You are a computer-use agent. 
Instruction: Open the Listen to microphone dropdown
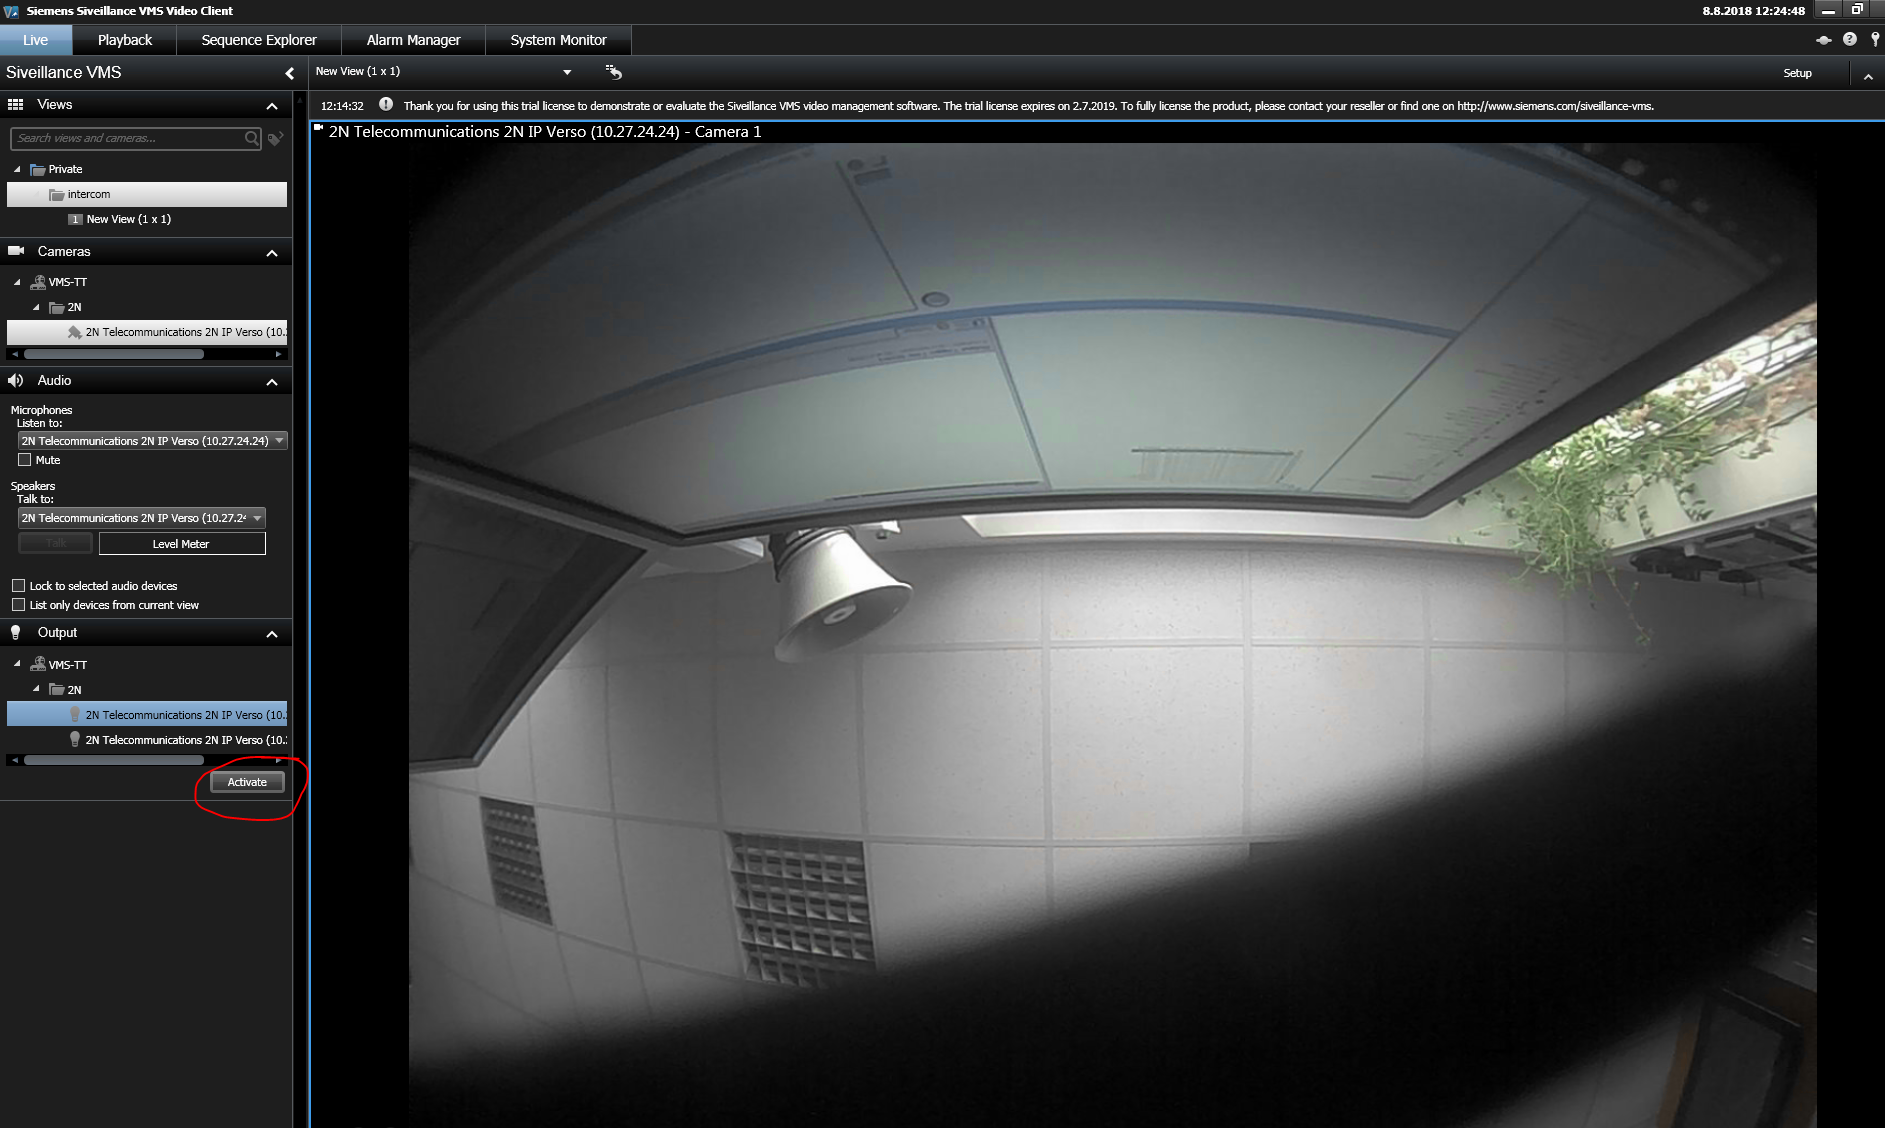coord(152,441)
